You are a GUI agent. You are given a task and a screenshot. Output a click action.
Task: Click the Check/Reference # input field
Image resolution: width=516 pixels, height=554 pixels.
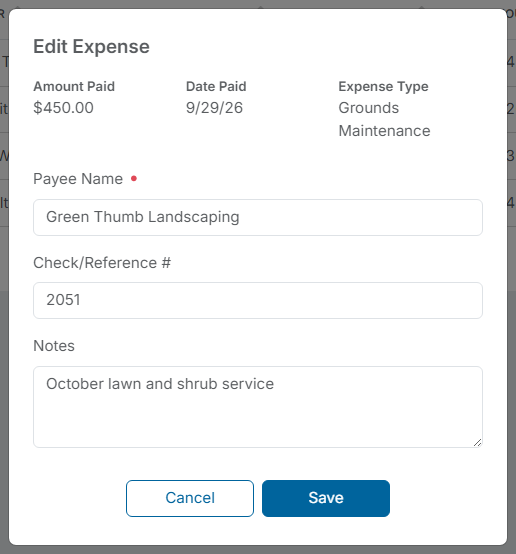pyautogui.click(x=258, y=300)
